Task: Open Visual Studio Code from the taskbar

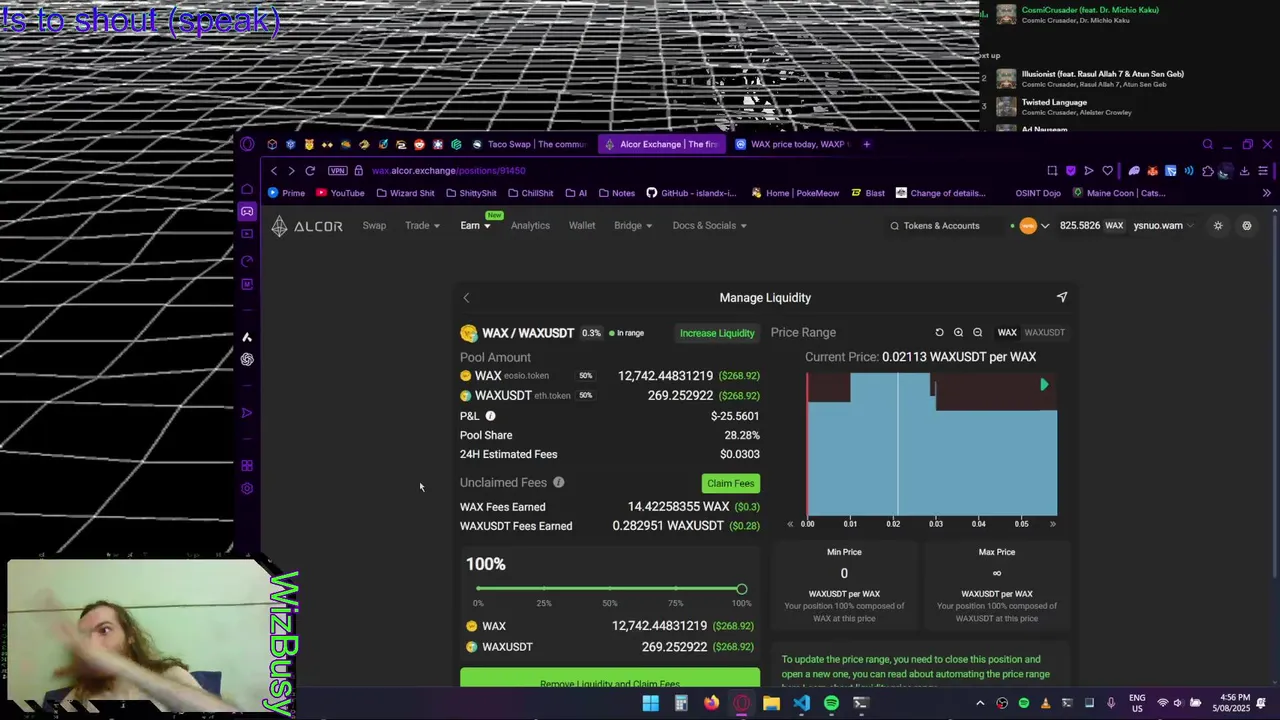Action: (801, 703)
